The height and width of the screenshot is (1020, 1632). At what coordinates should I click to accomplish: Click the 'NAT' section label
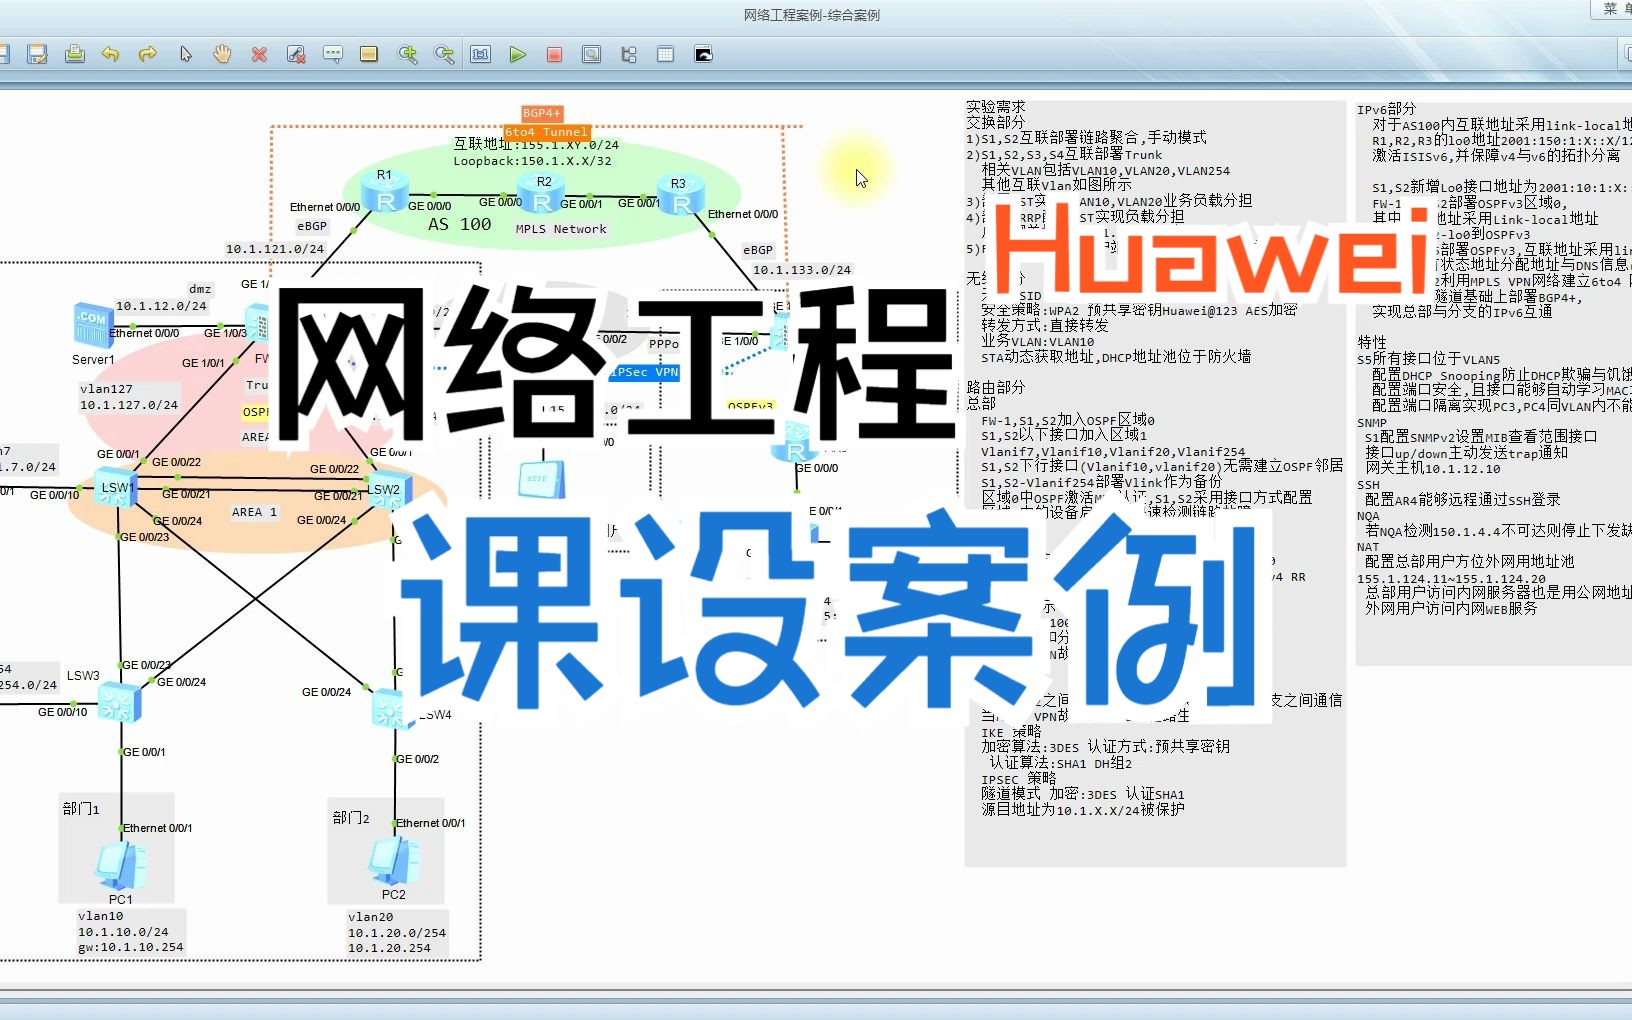1368,547
